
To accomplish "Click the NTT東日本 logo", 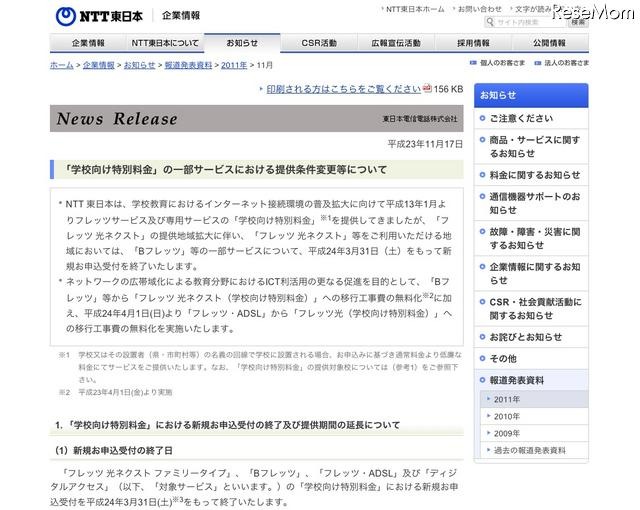I will [x=99, y=16].
